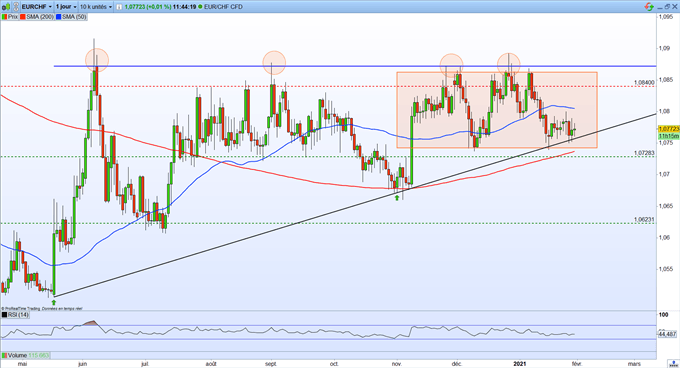Click the black RSI color swatch
Viewport: 680px width, 368px height.
click(x=4, y=315)
